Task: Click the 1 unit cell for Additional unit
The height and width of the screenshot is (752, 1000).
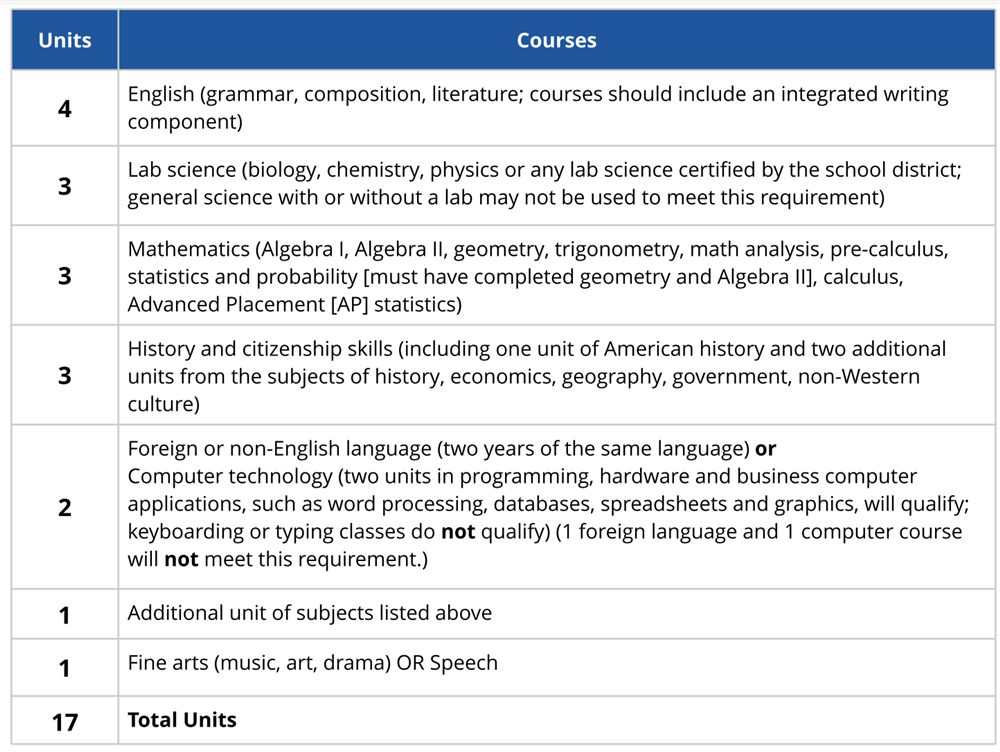Action: click(x=64, y=614)
